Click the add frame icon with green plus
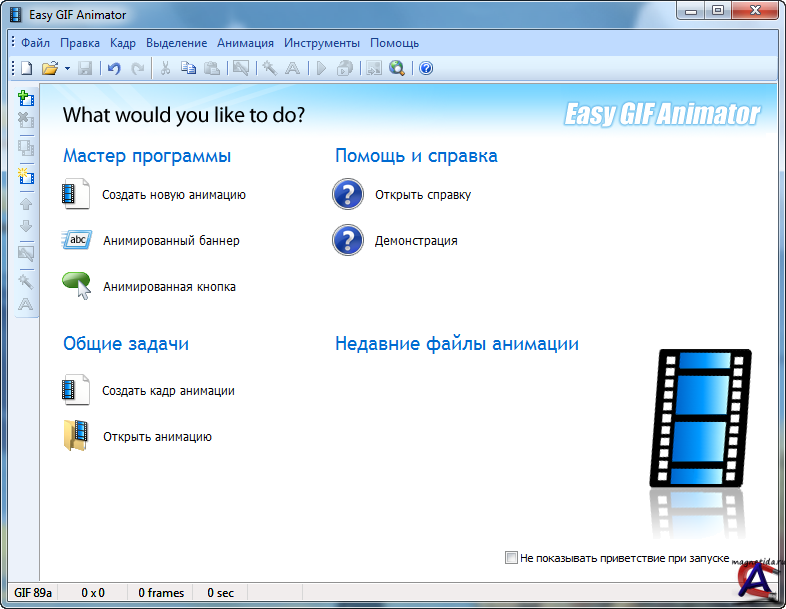The height and width of the screenshot is (609, 786). point(26,98)
